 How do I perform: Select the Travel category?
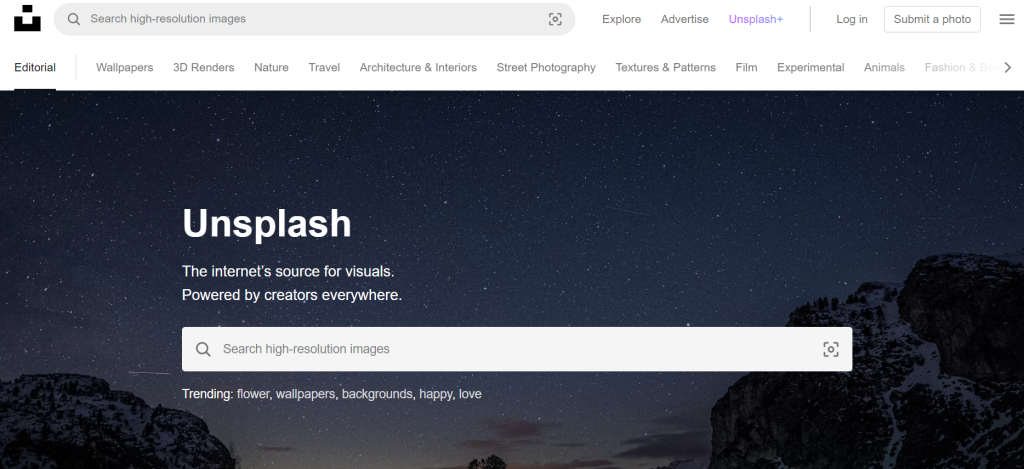(x=324, y=67)
